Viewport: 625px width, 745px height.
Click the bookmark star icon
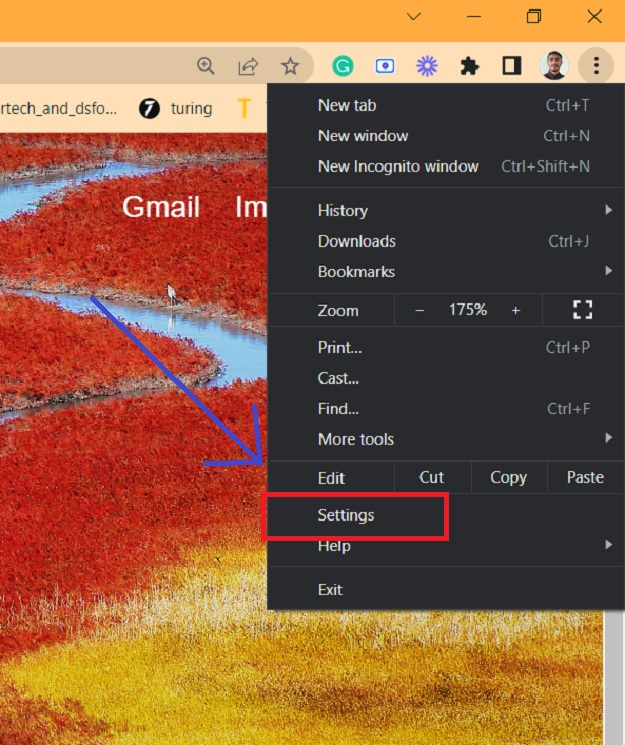pos(290,66)
